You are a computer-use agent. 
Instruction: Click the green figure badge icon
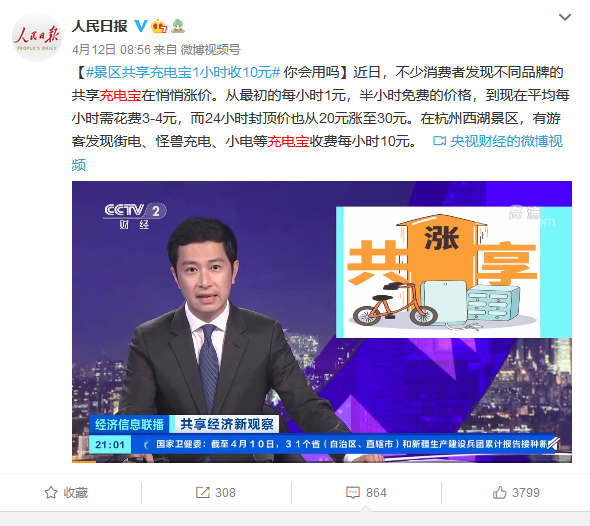tap(178, 26)
